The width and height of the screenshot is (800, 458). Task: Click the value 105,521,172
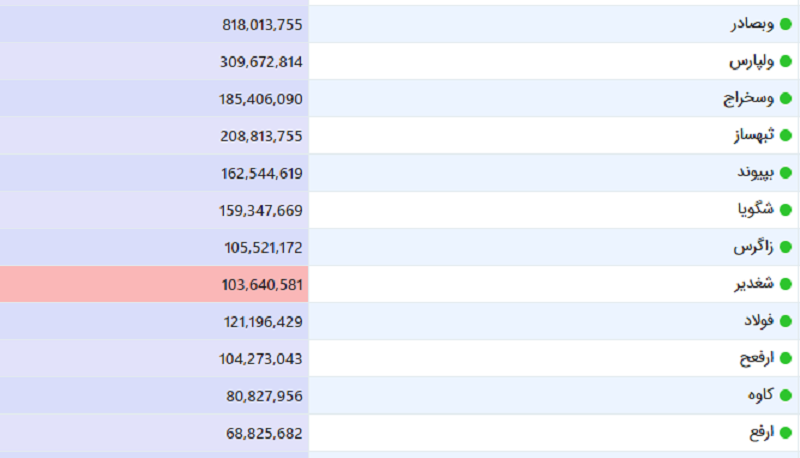[263, 247]
